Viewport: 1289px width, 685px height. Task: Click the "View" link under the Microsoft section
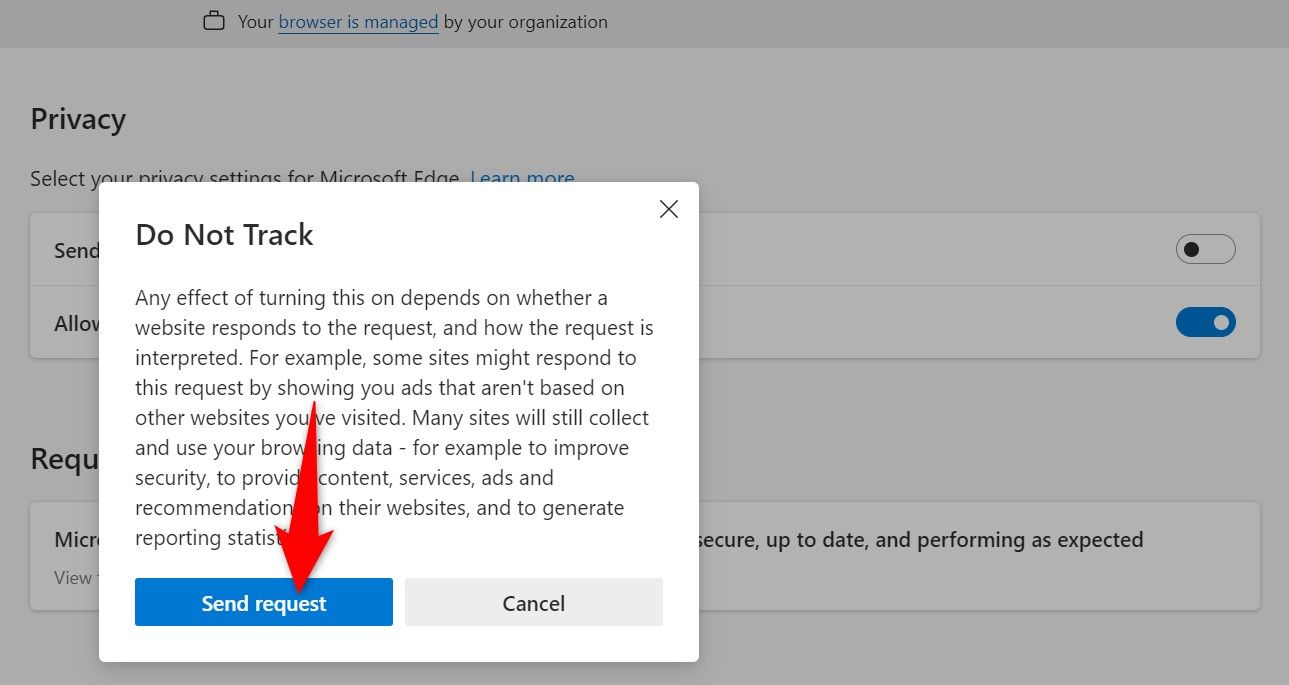70,577
